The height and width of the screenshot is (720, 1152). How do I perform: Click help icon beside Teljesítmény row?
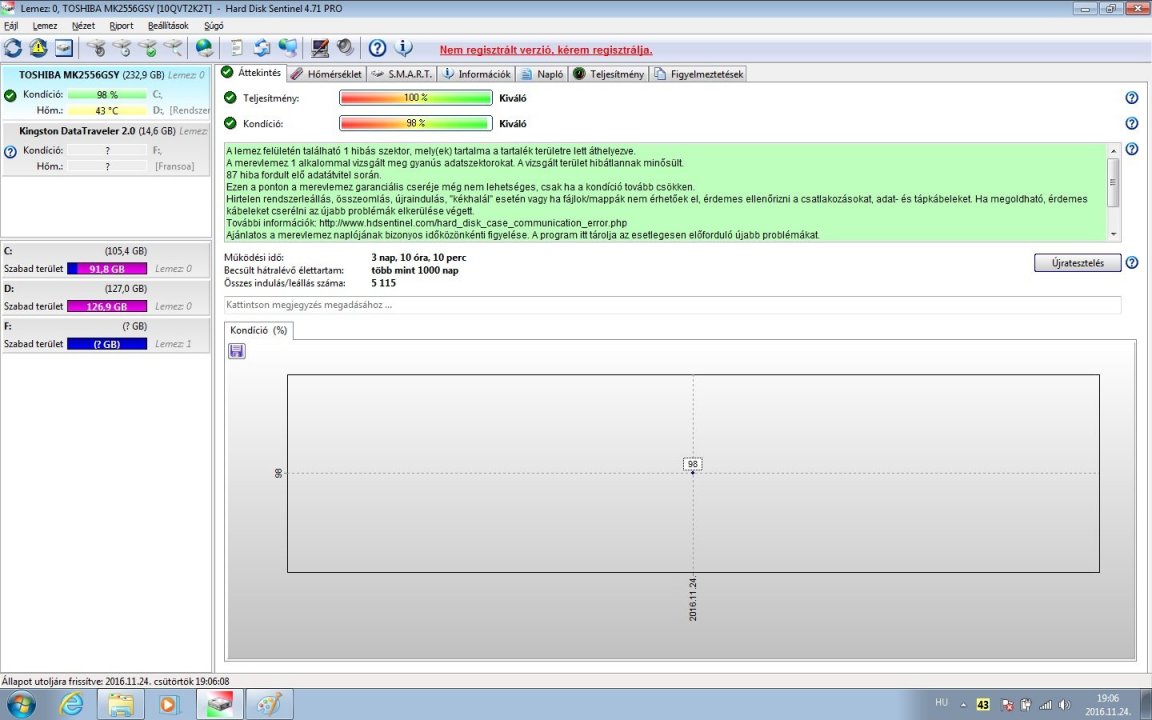pyautogui.click(x=1131, y=98)
